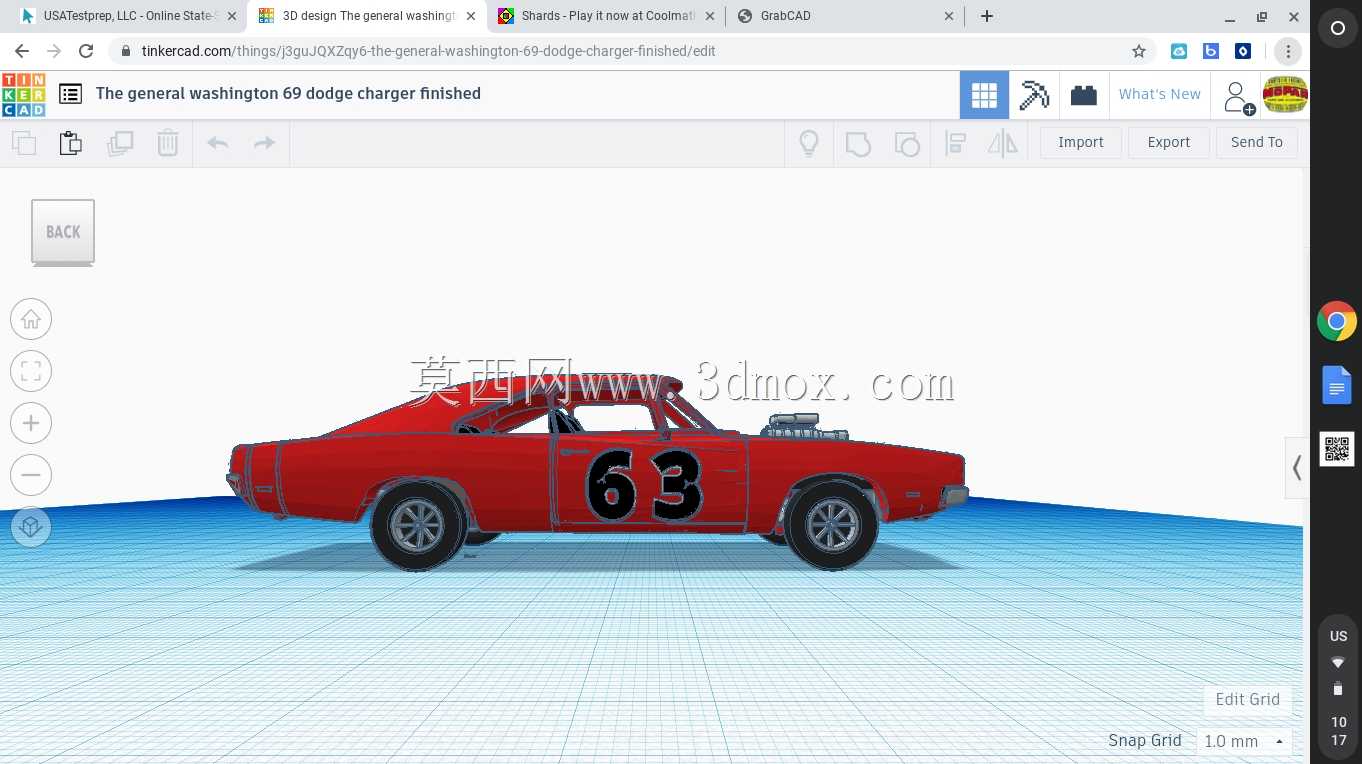This screenshot has width=1362, height=764.
Task: Click the cloud extension icon
Action: click(1179, 51)
